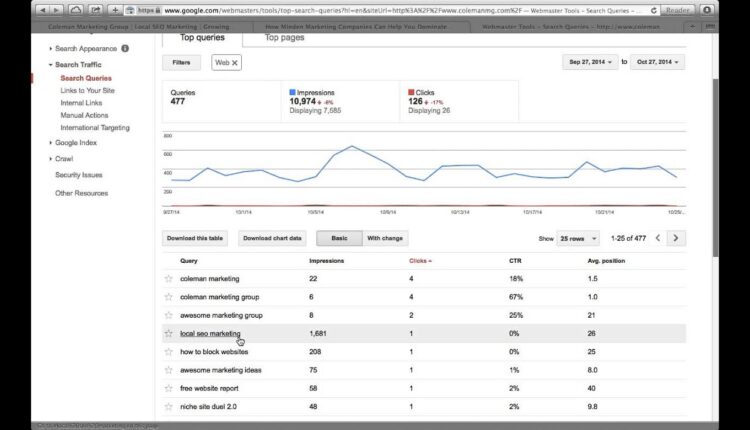The height and width of the screenshot is (430, 750).
Task: Click the info icon beside Search Appearance
Action: 125,48
